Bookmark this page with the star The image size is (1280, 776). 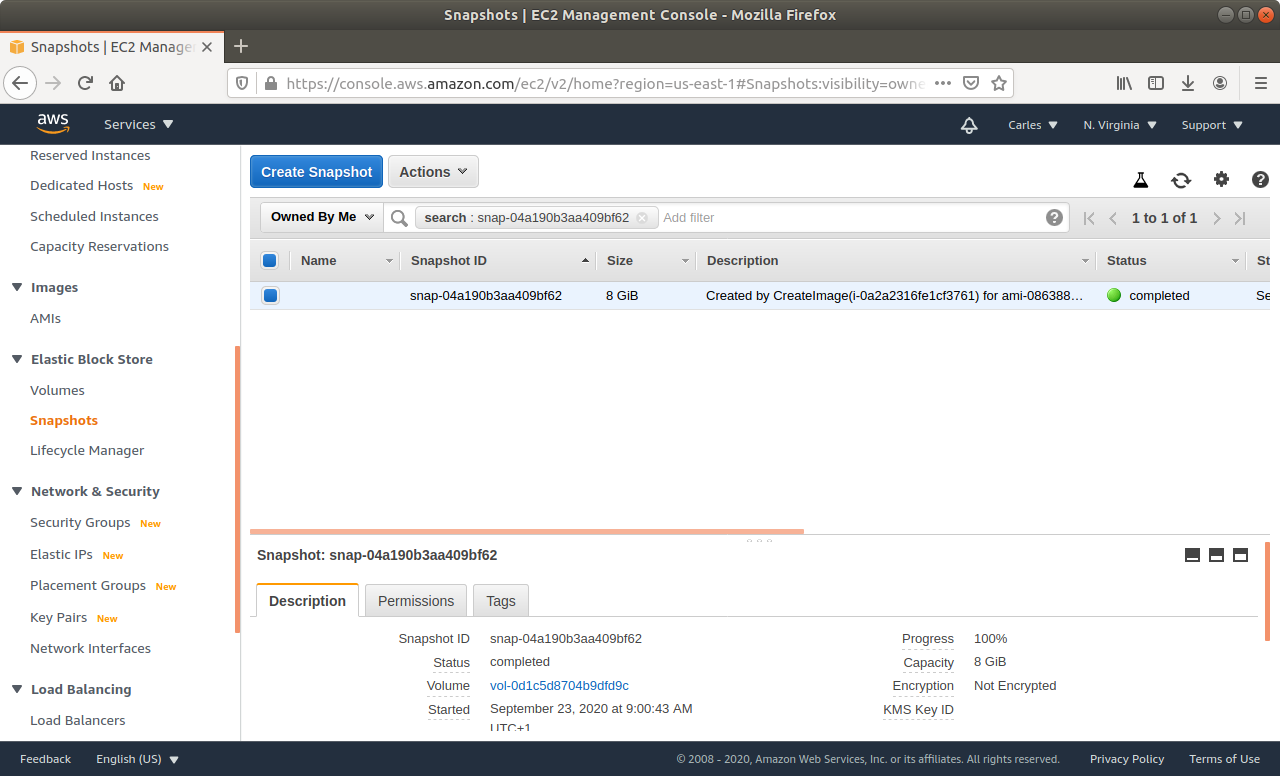[998, 83]
